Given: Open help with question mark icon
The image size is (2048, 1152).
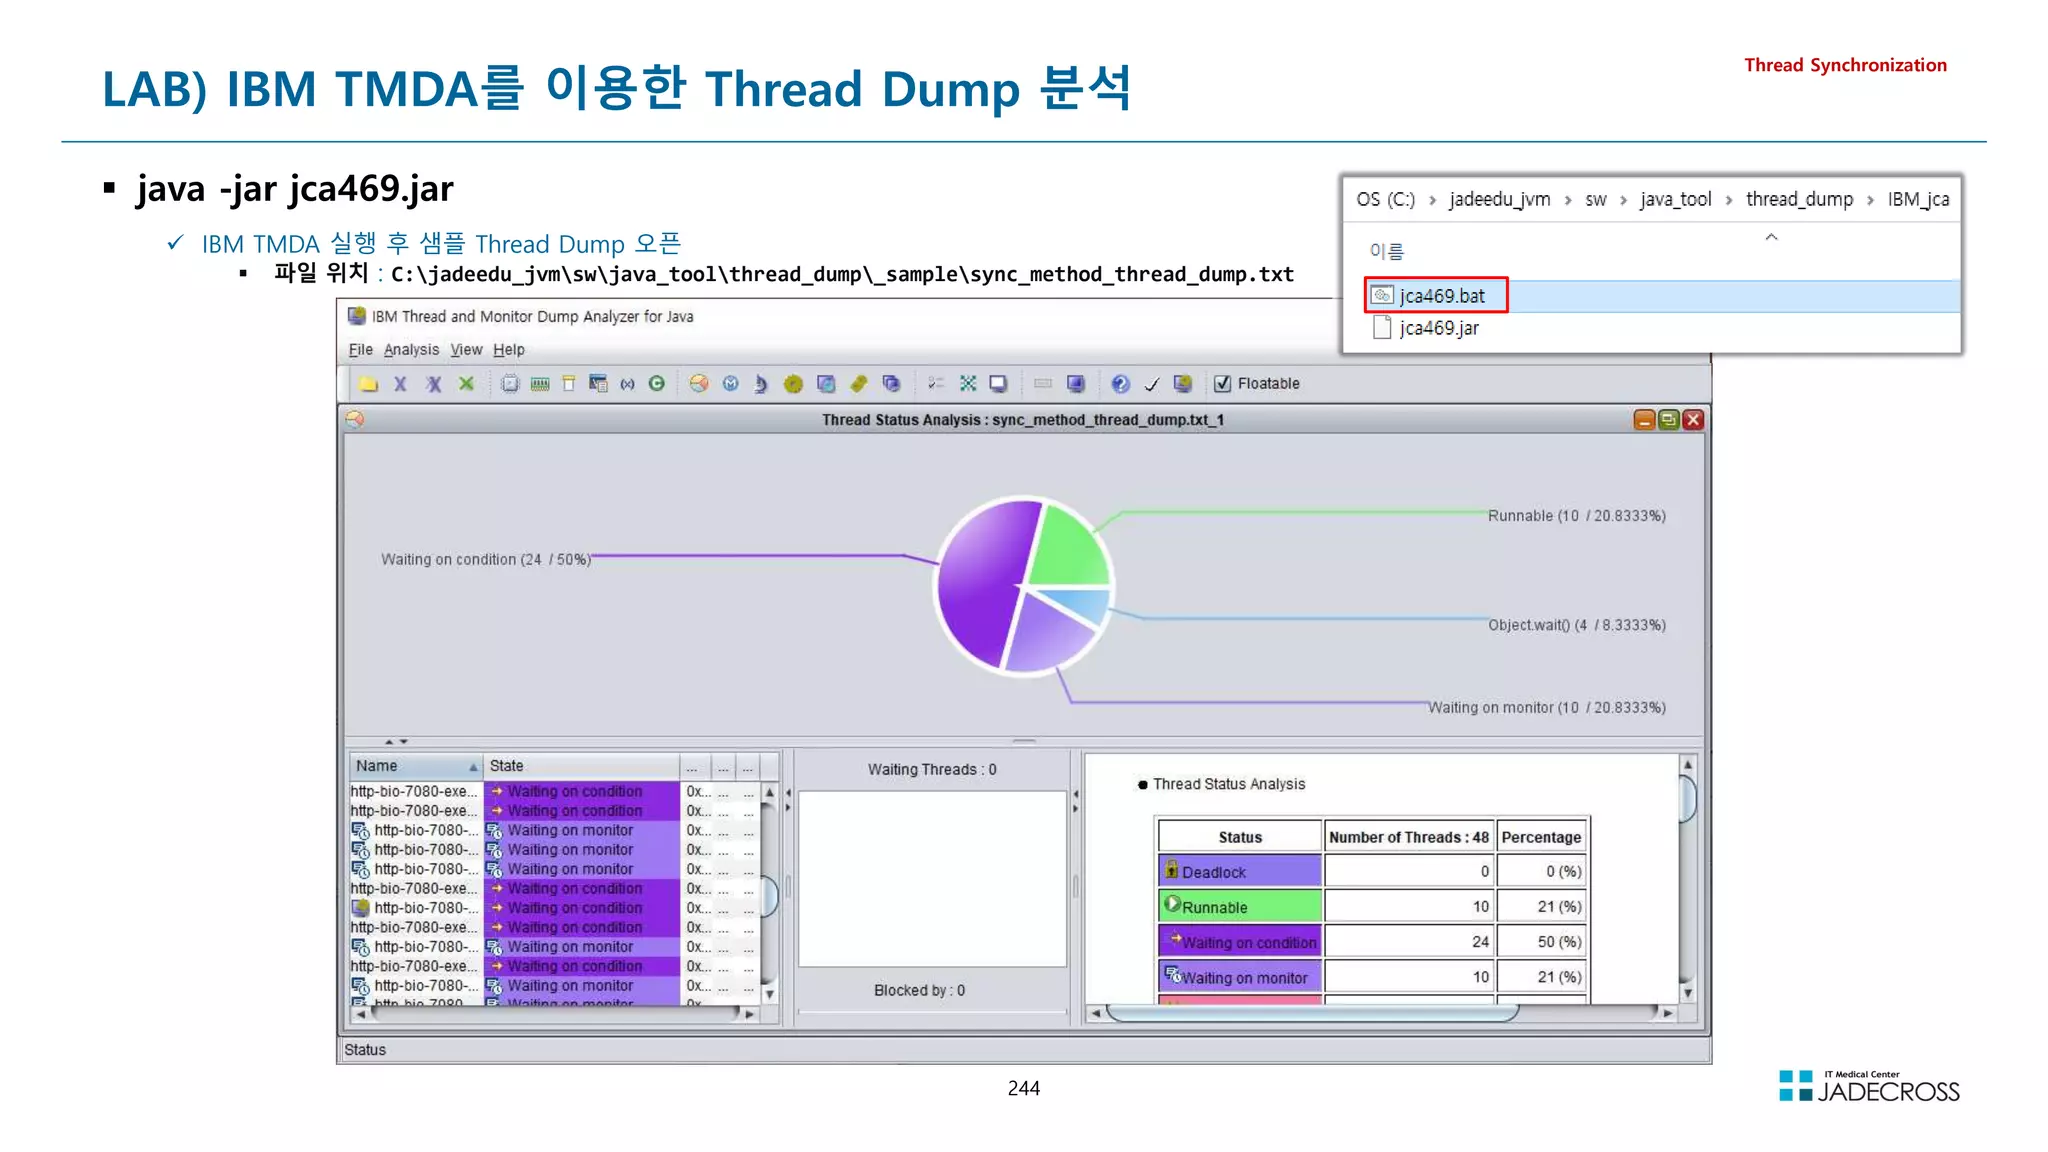Looking at the screenshot, I should pos(1121,384).
